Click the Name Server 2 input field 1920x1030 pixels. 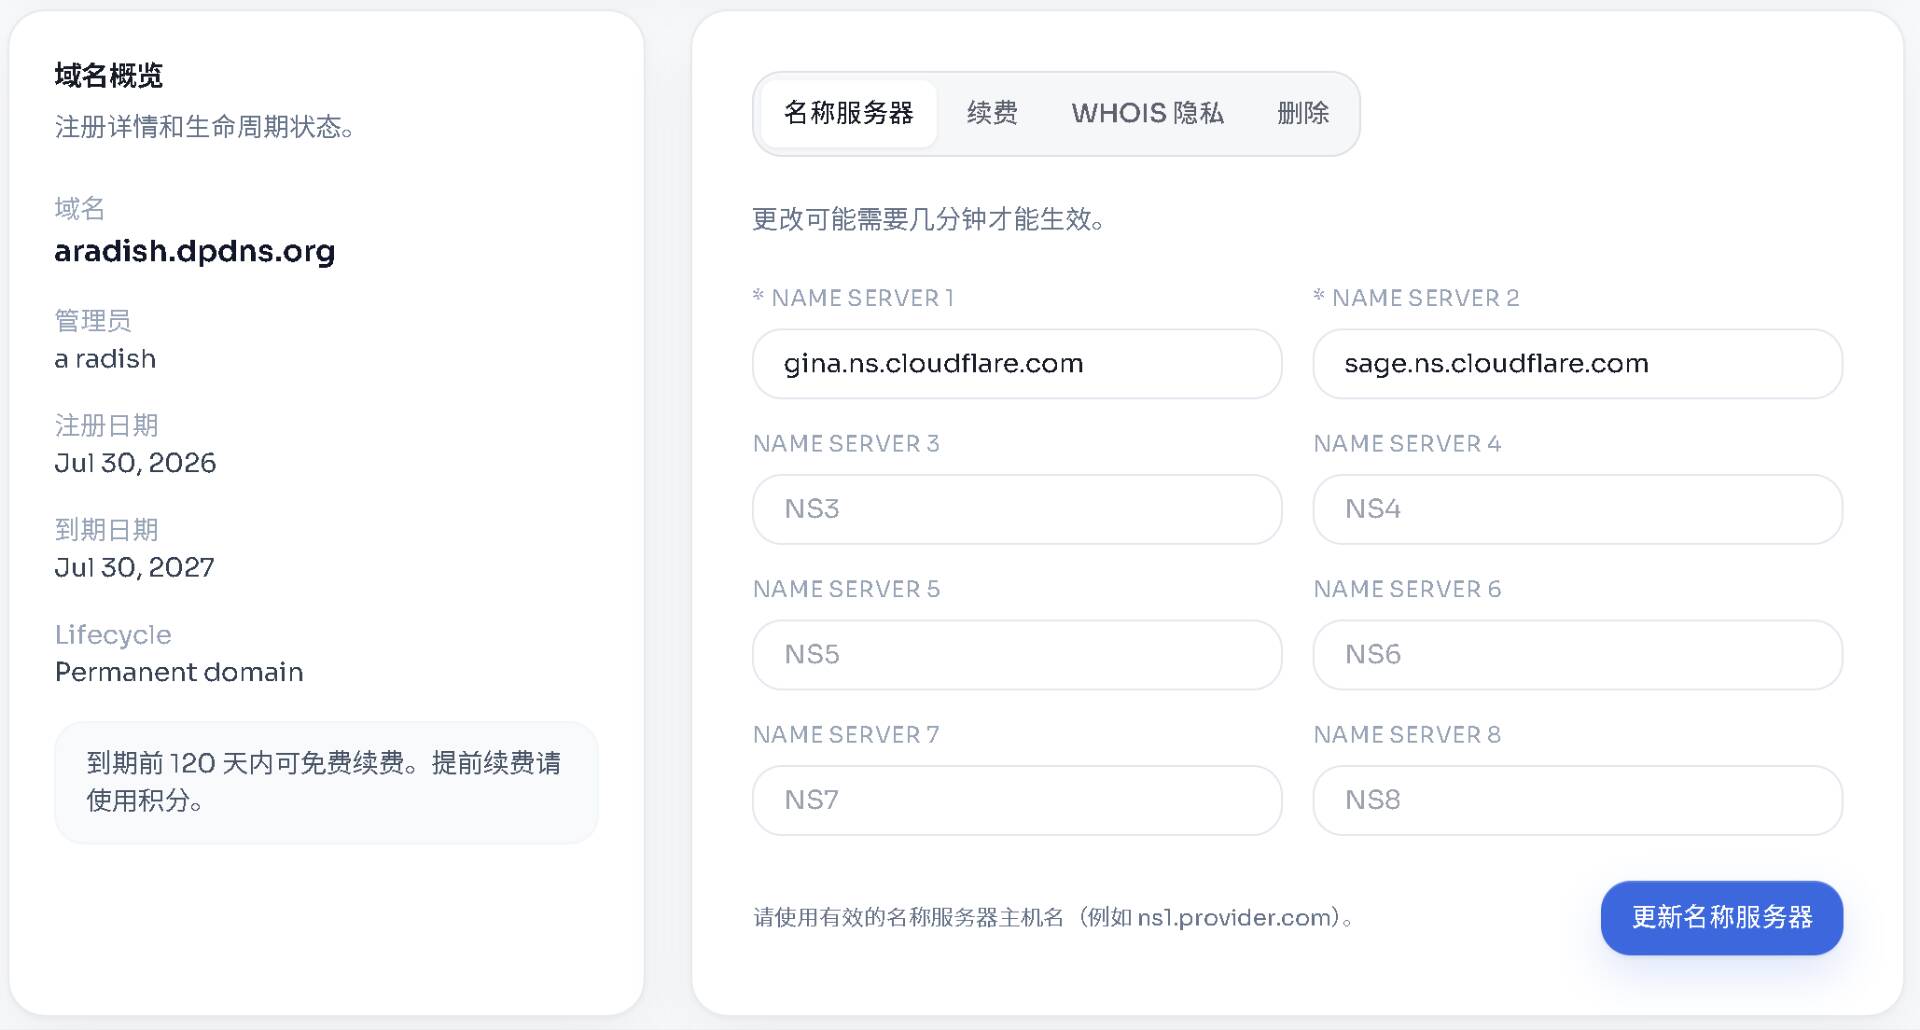(1577, 364)
